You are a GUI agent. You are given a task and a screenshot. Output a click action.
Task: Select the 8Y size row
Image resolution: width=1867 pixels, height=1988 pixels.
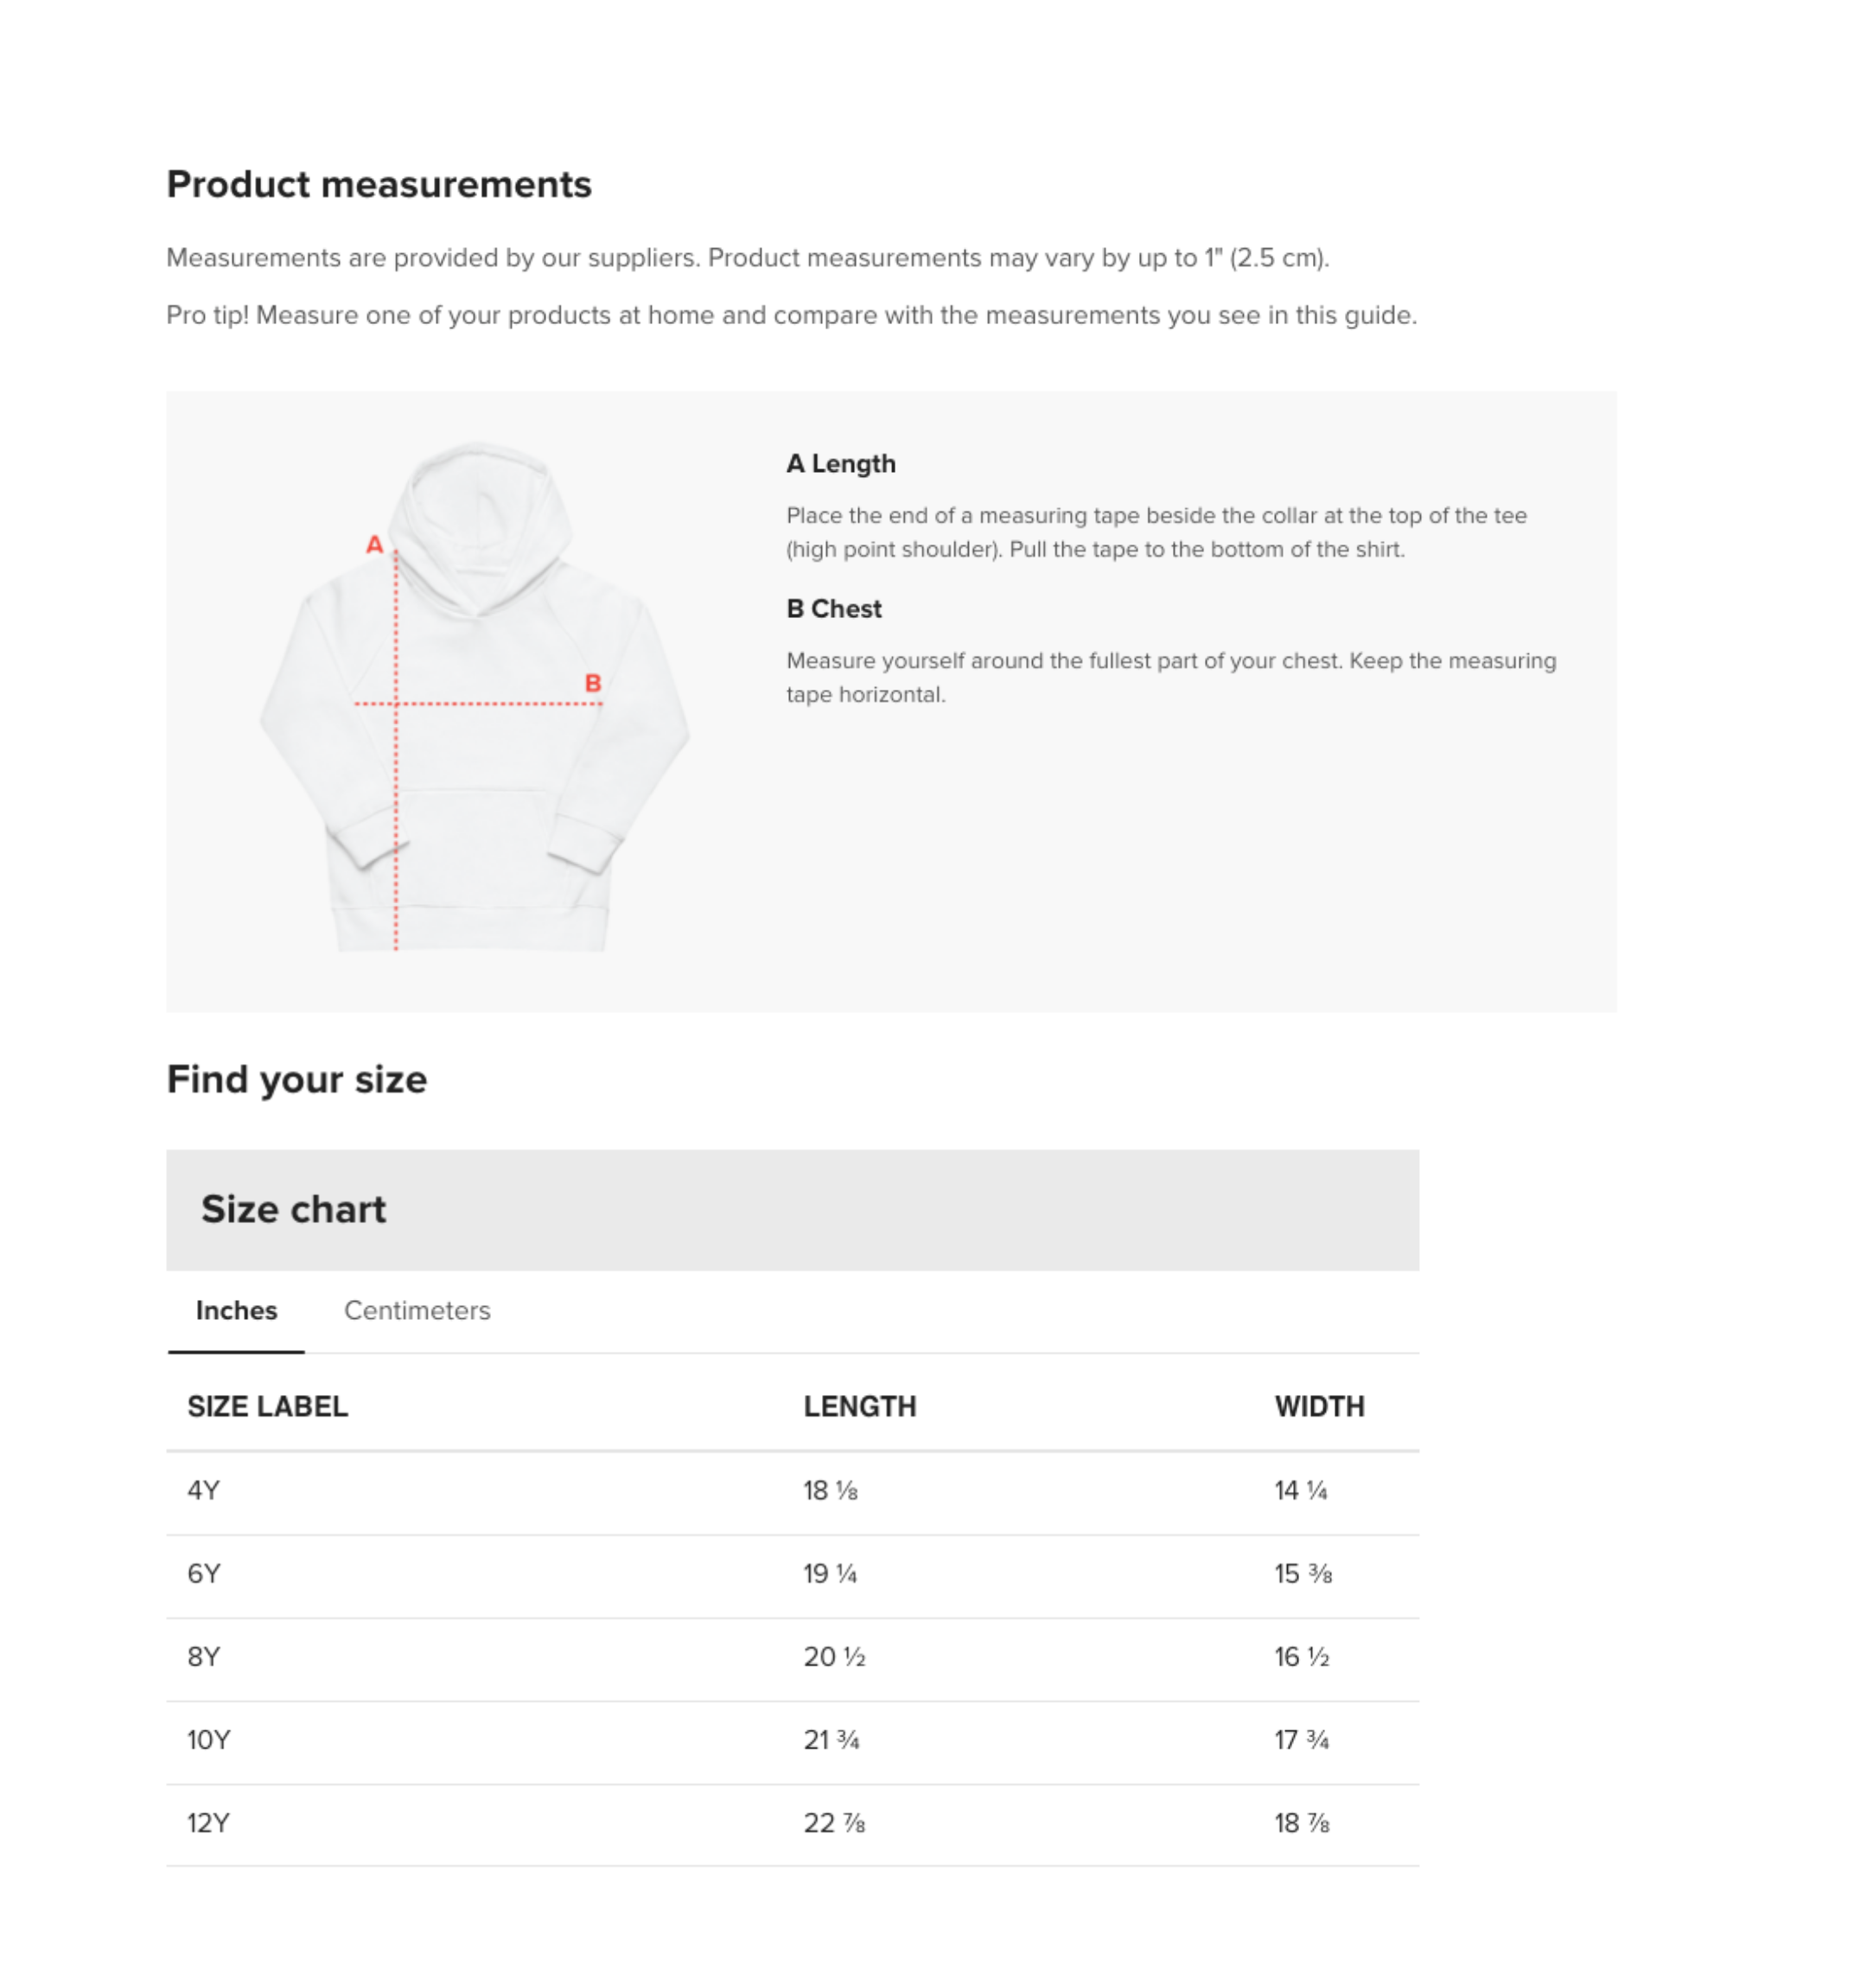coord(792,1659)
